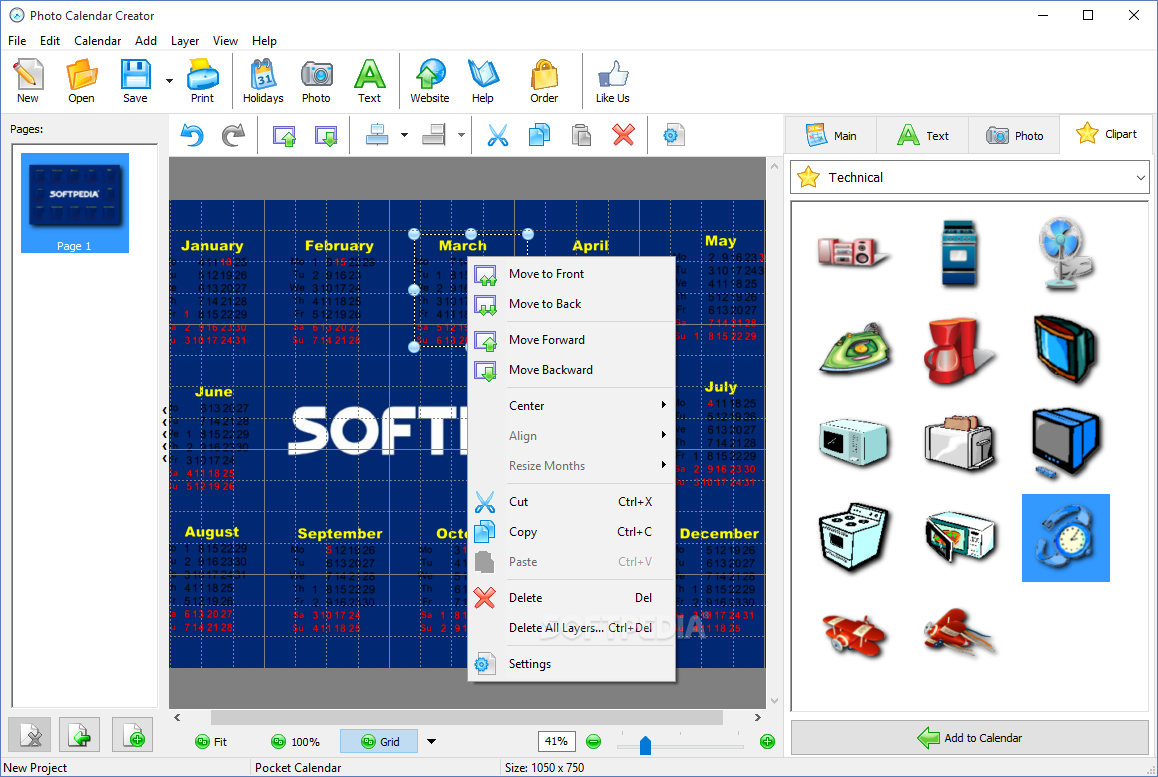
Task: Select the toaster clipart
Action: pos(959,442)
